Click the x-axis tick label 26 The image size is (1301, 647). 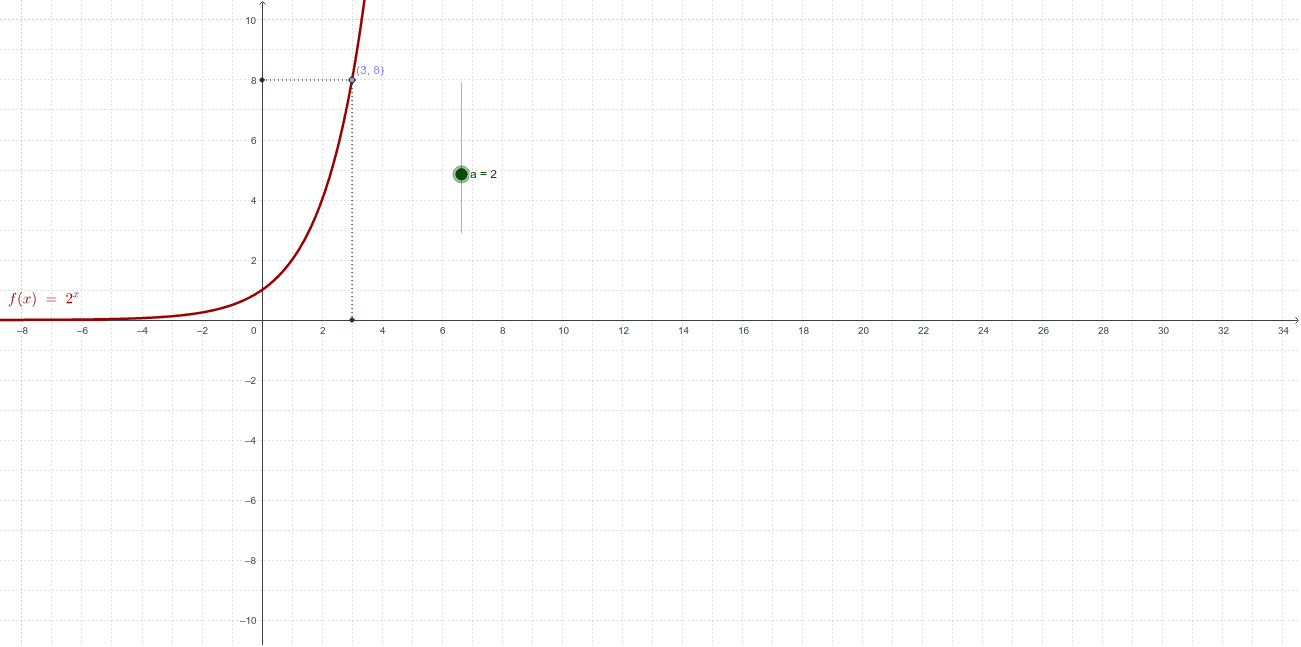pyautogui.click(x=1043, y=330)
